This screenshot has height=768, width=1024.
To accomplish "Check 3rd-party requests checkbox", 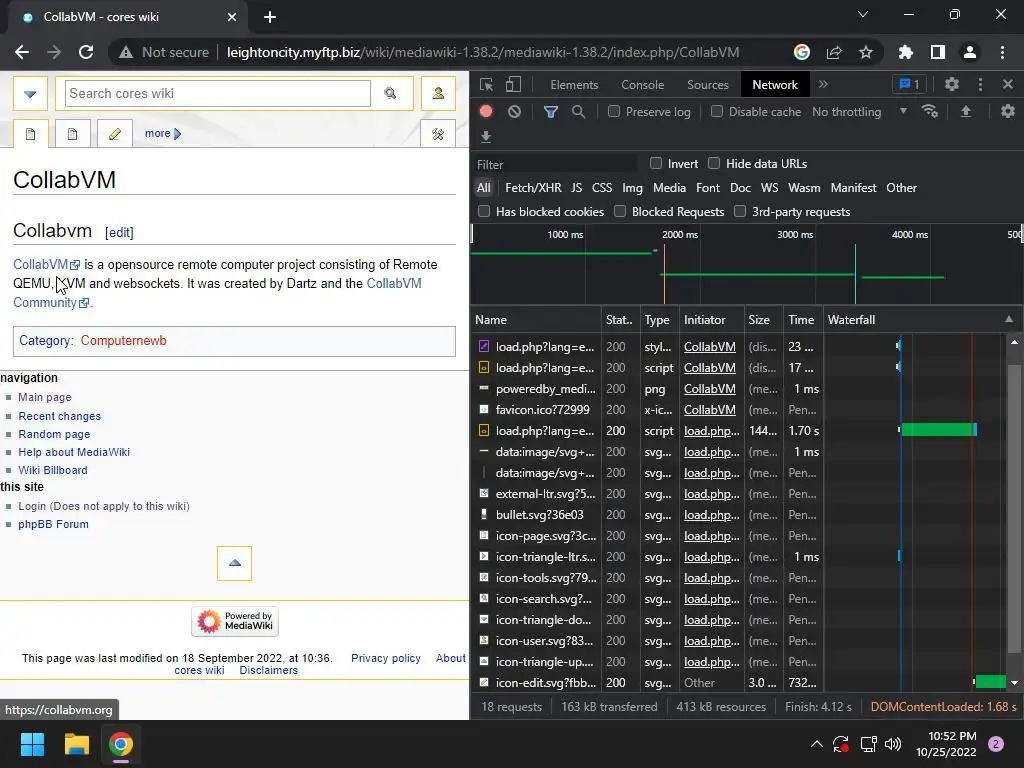I will [740, 211].
